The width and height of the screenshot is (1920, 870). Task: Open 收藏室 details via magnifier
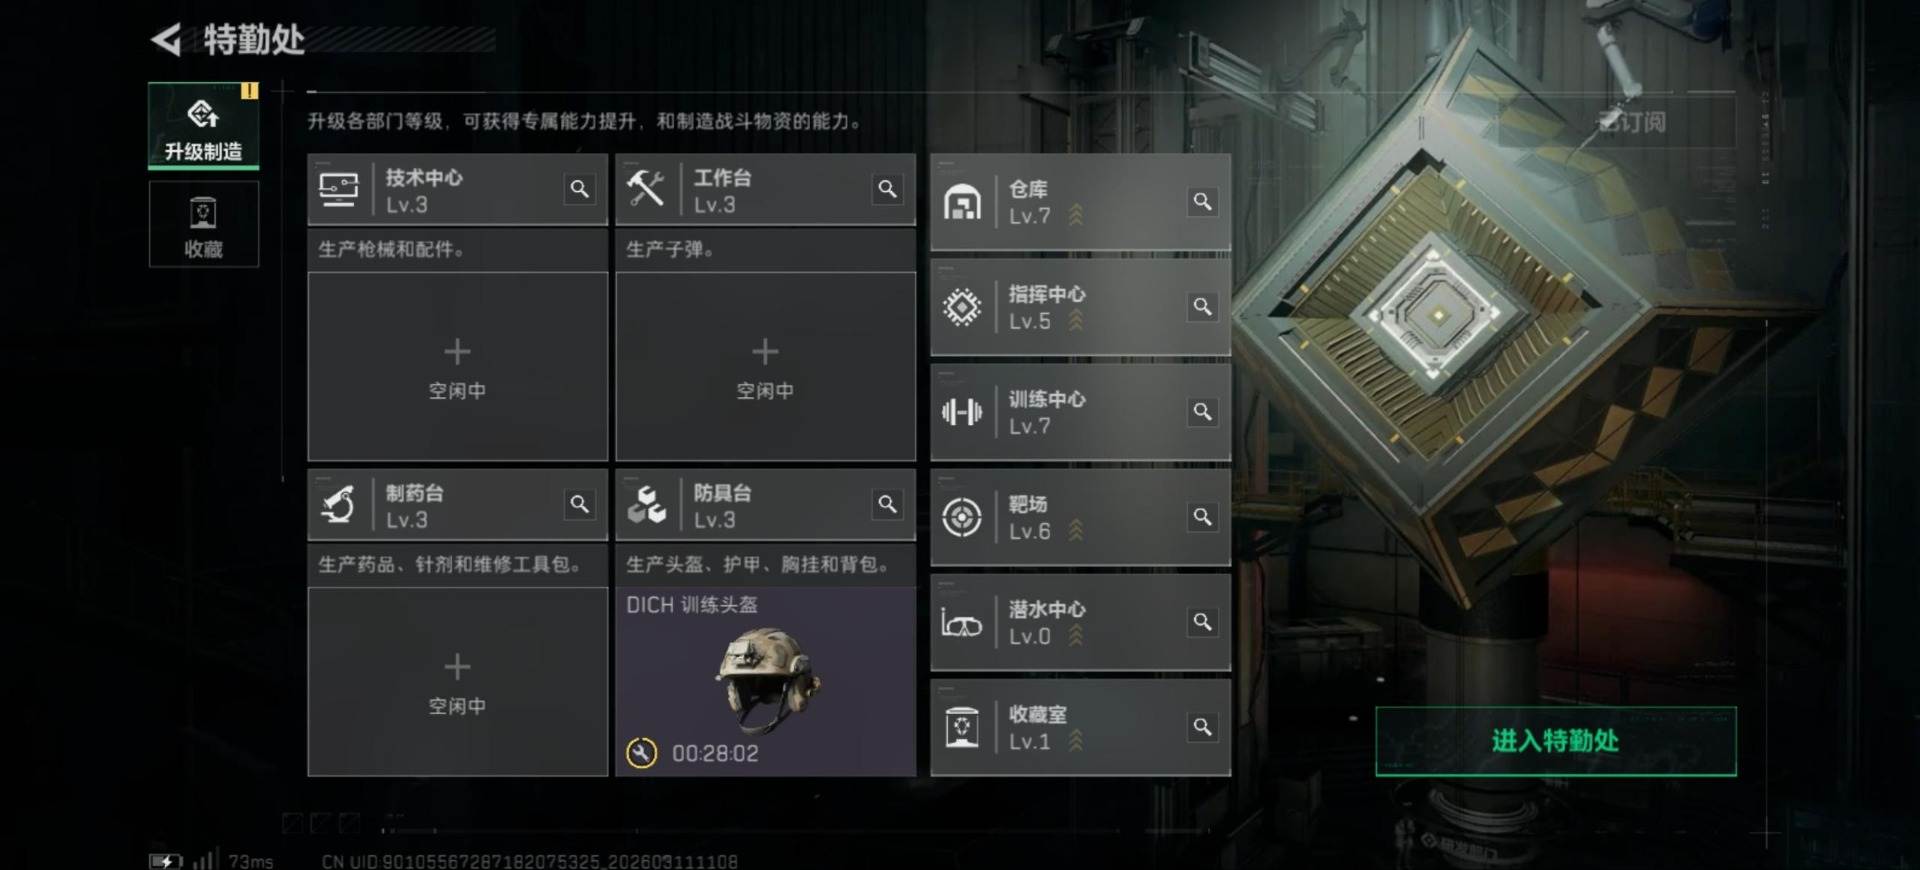[1202, 726]
